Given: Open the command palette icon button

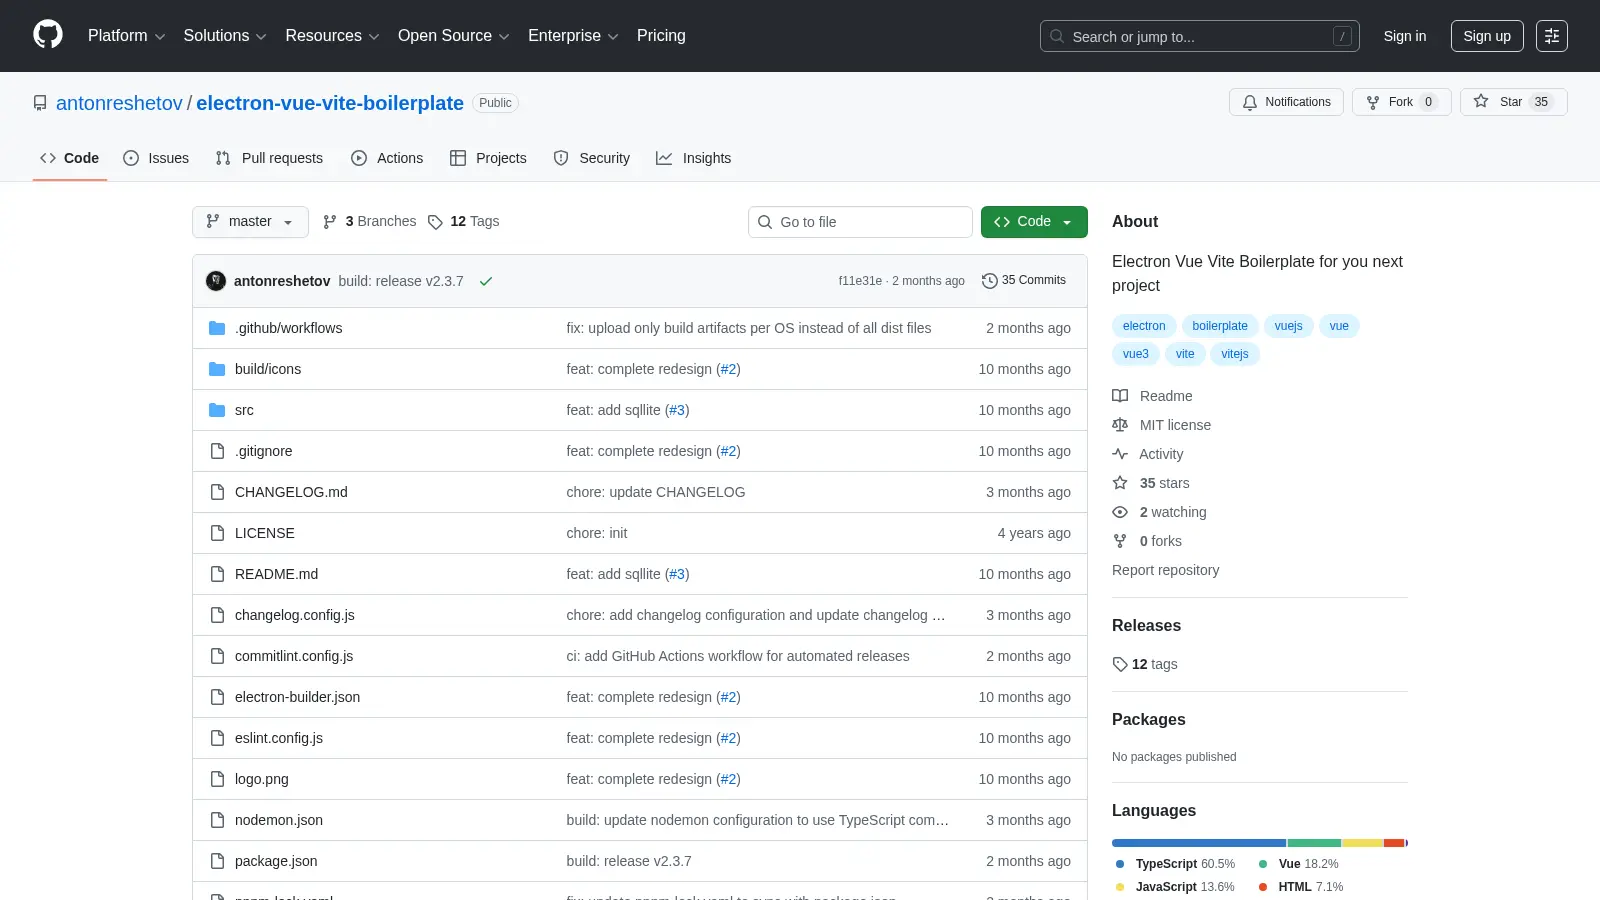Looking at the screenshot, I should (1552, 36).
